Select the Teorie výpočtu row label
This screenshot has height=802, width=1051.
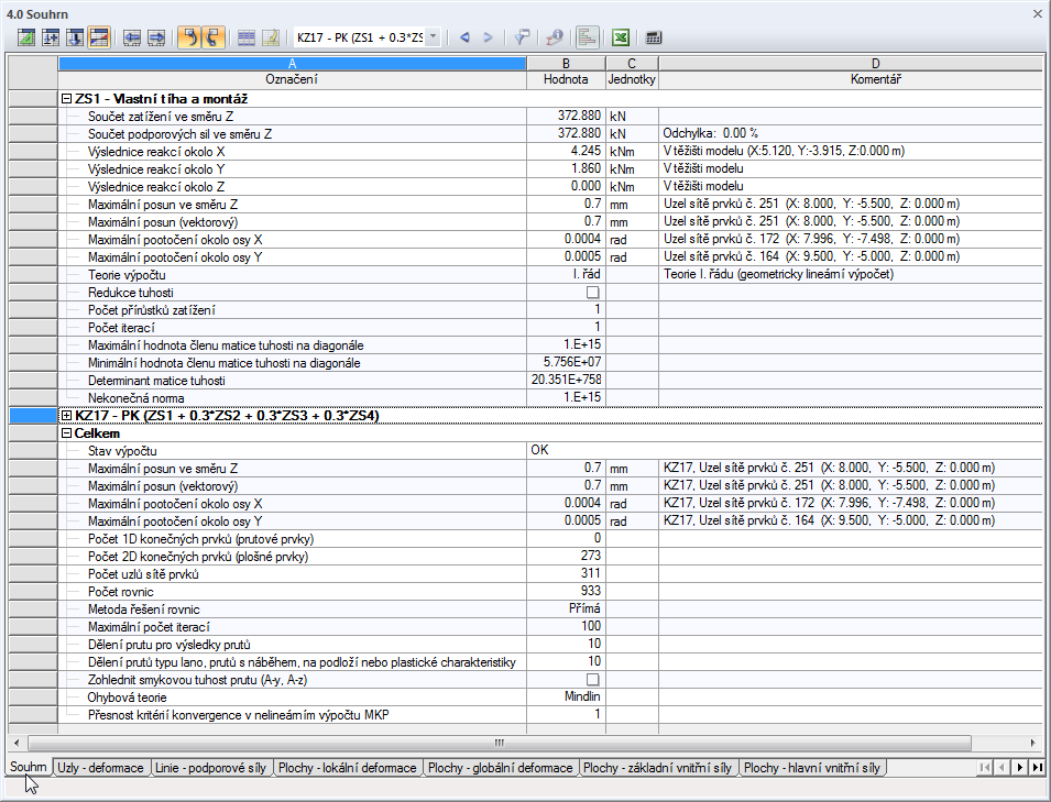point(127,275)
